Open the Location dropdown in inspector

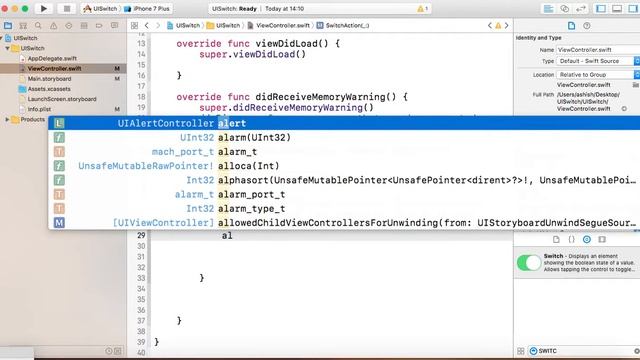598,75
